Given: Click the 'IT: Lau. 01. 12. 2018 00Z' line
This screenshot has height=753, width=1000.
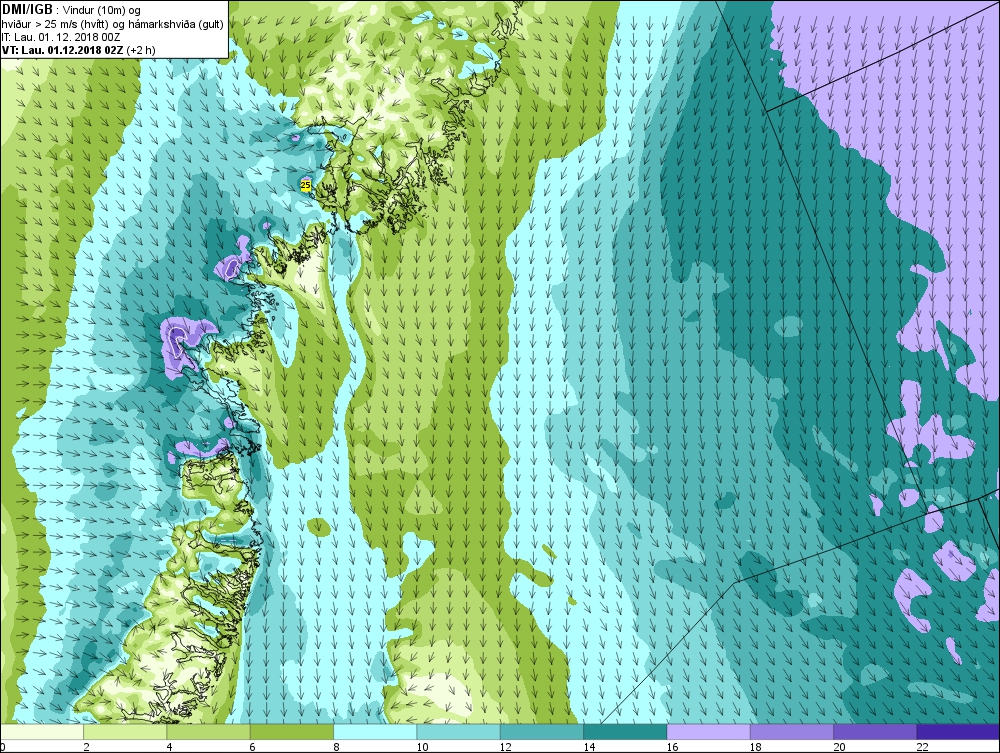Looking at the screenshot, I should 61,36.
